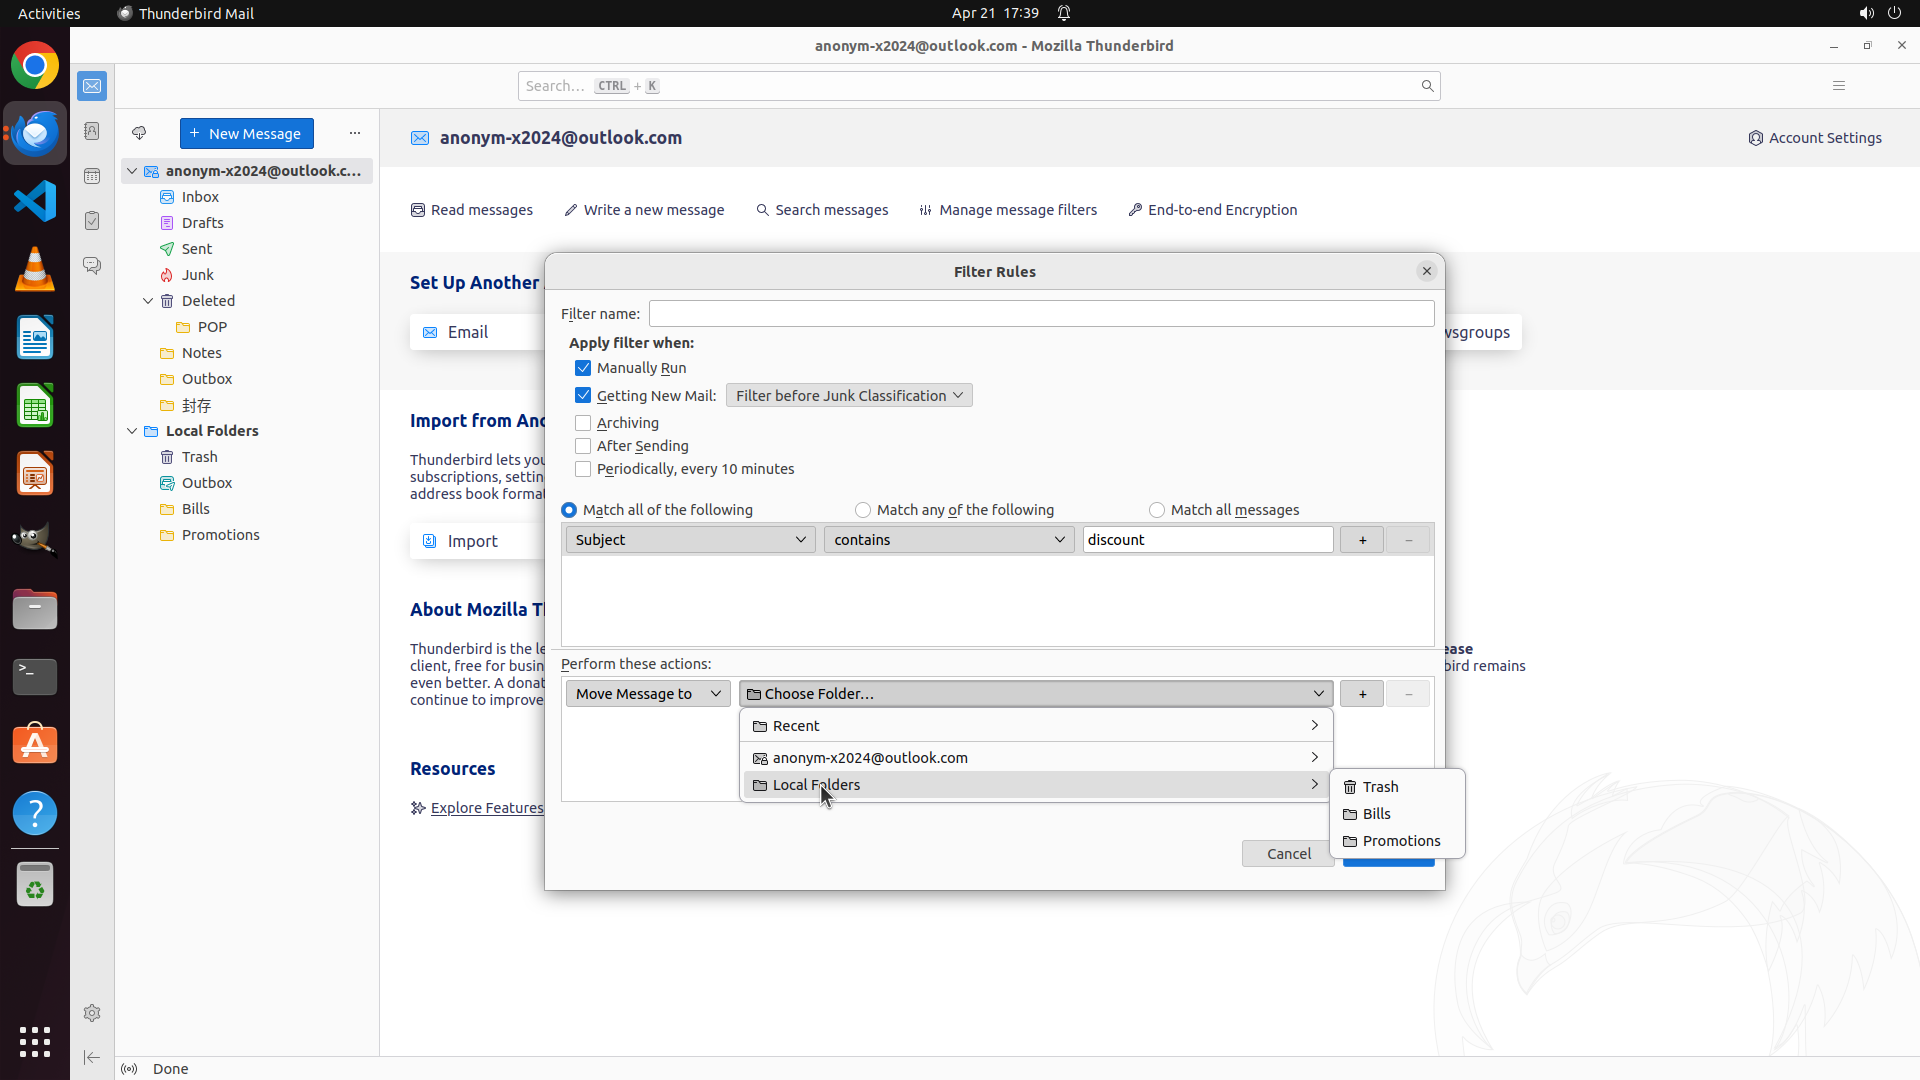
Task: Open Thunderbird settings gear icon
Action: (x=92, y=1013)
